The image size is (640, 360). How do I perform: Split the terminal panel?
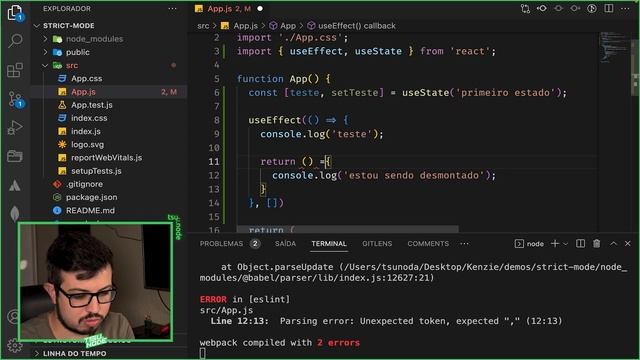point(580,244)
